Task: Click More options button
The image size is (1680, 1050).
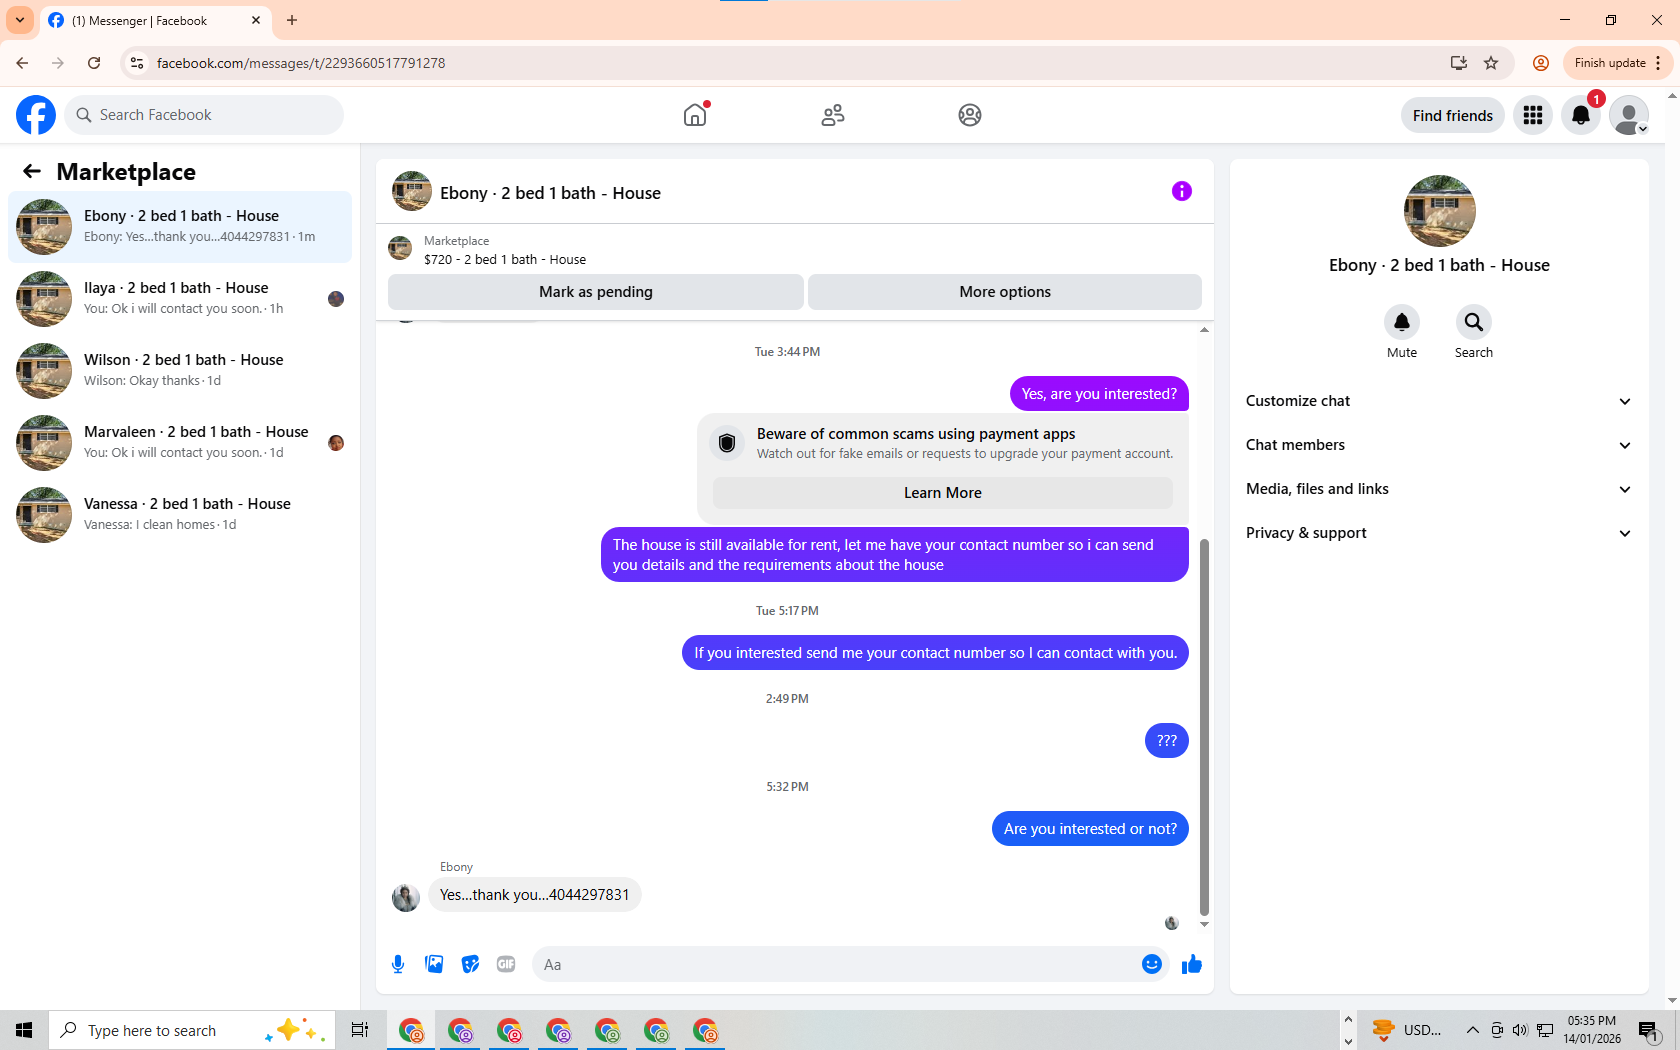Action: (1005, 292)
